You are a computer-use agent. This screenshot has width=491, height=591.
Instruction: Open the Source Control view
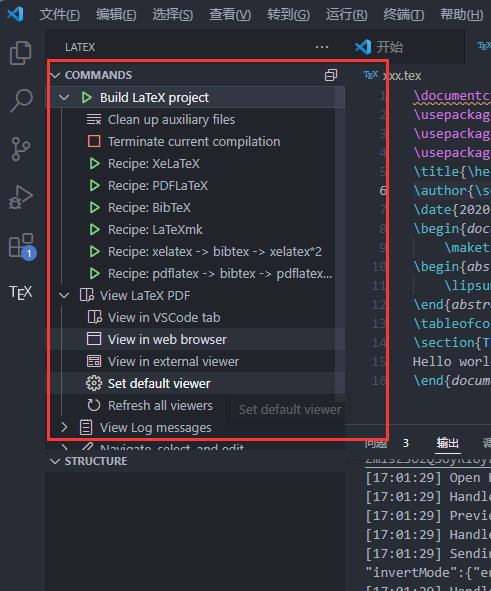(20, 149)
